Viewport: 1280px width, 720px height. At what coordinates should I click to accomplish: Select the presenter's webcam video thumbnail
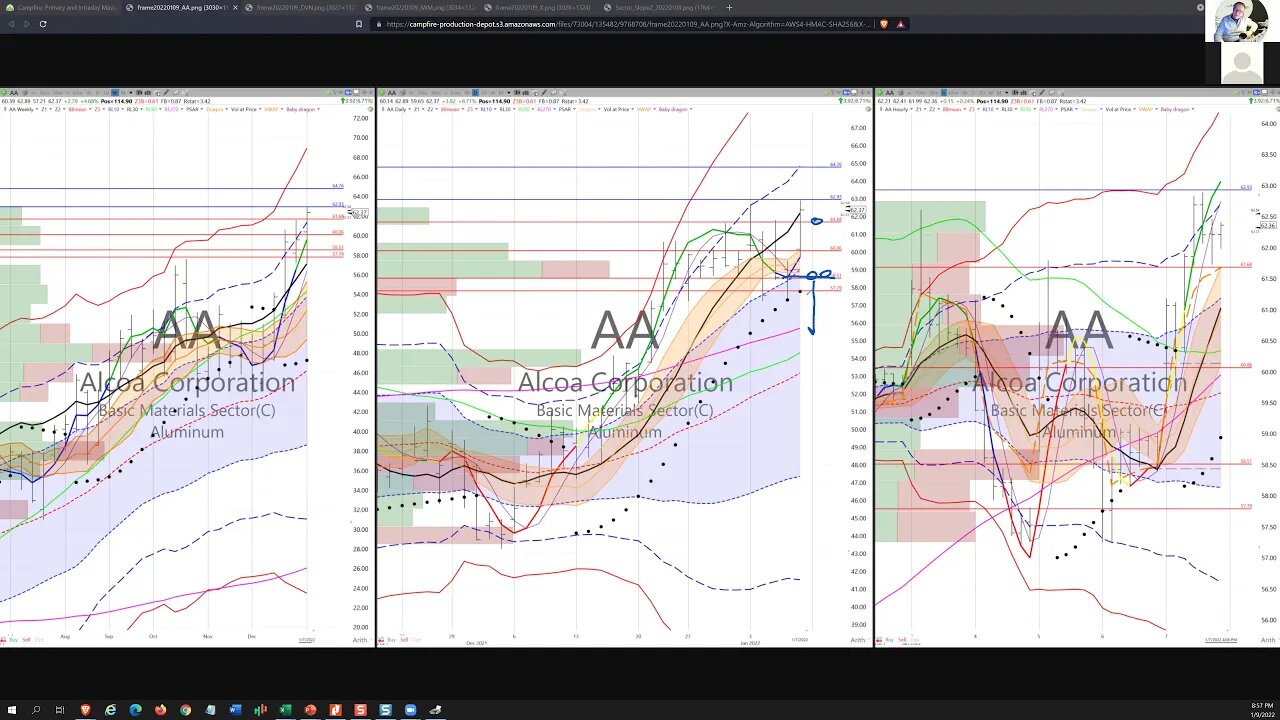pyautogui.click(x=1242, y=21)
